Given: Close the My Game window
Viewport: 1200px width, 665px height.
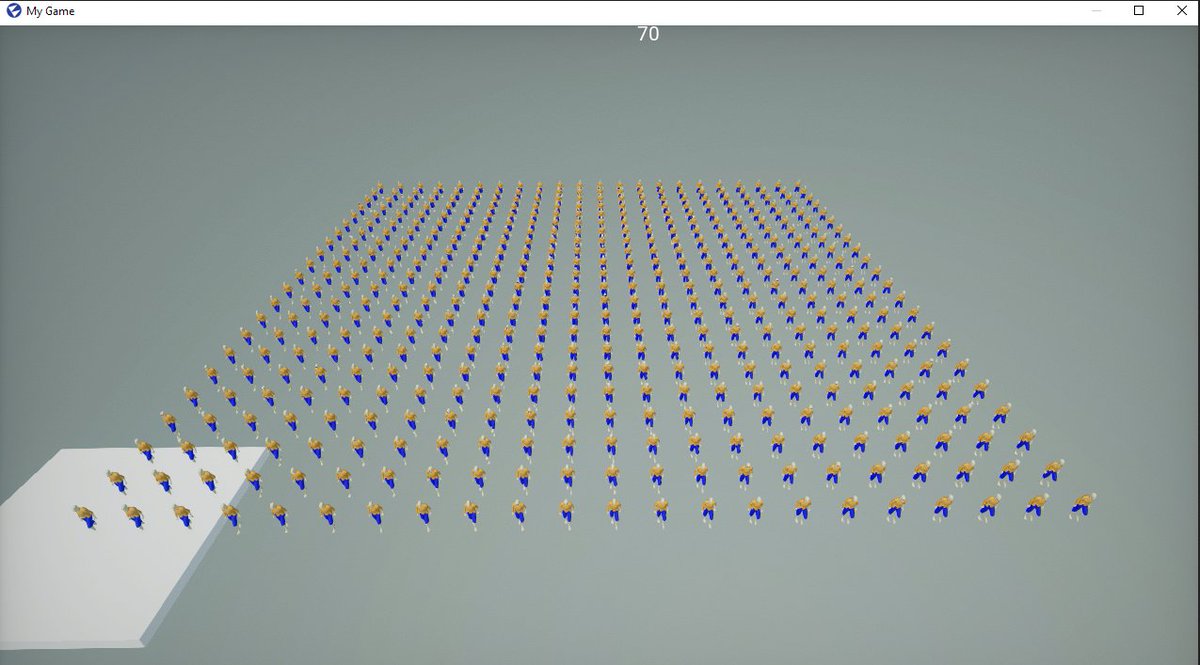Looking at the screenshot, I should [1181, 11].
